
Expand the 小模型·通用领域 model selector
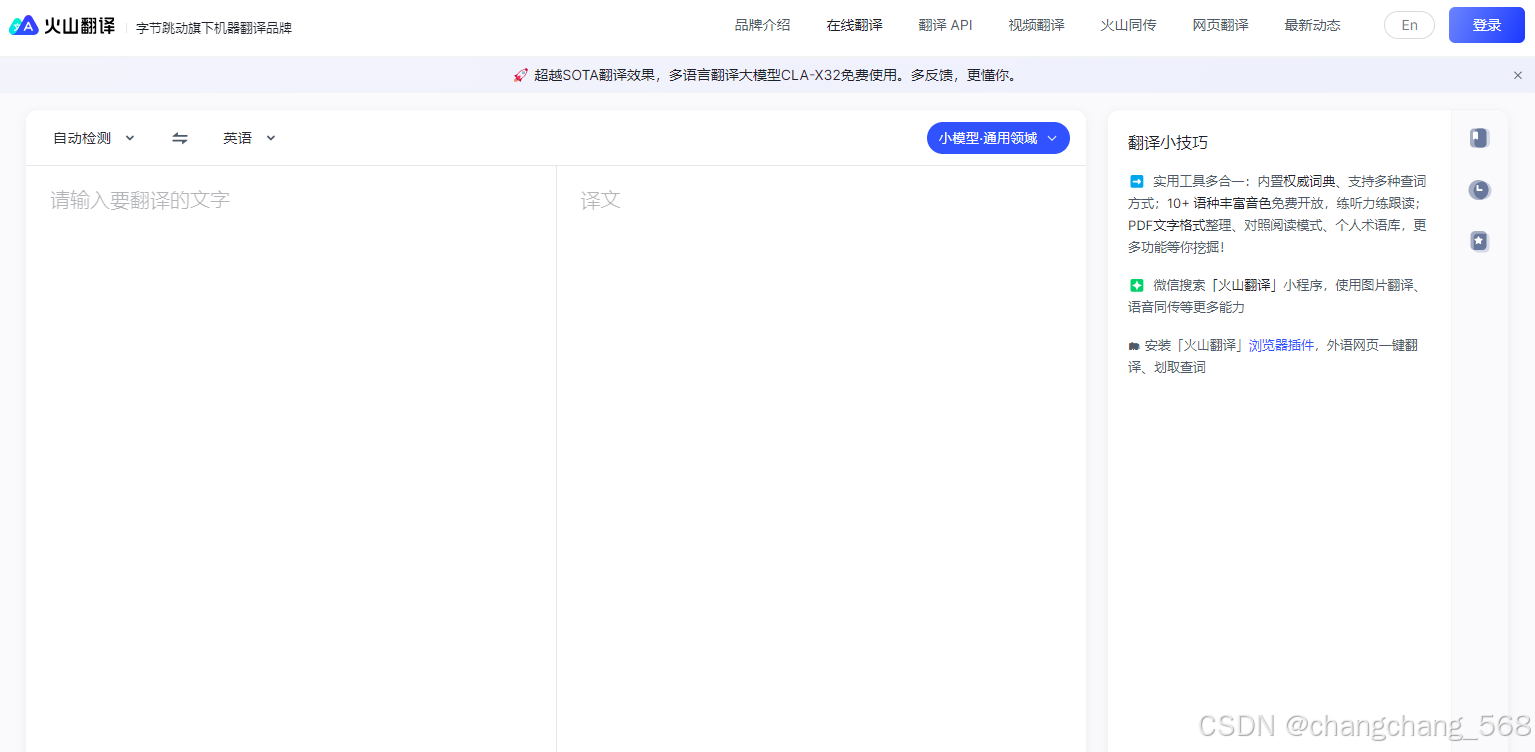998,138
